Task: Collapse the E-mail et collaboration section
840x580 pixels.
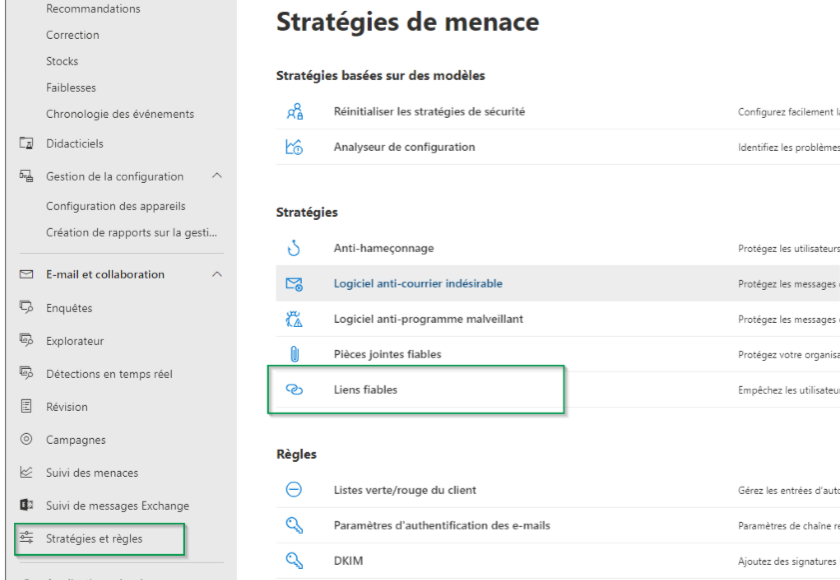Action: [217, 274]
